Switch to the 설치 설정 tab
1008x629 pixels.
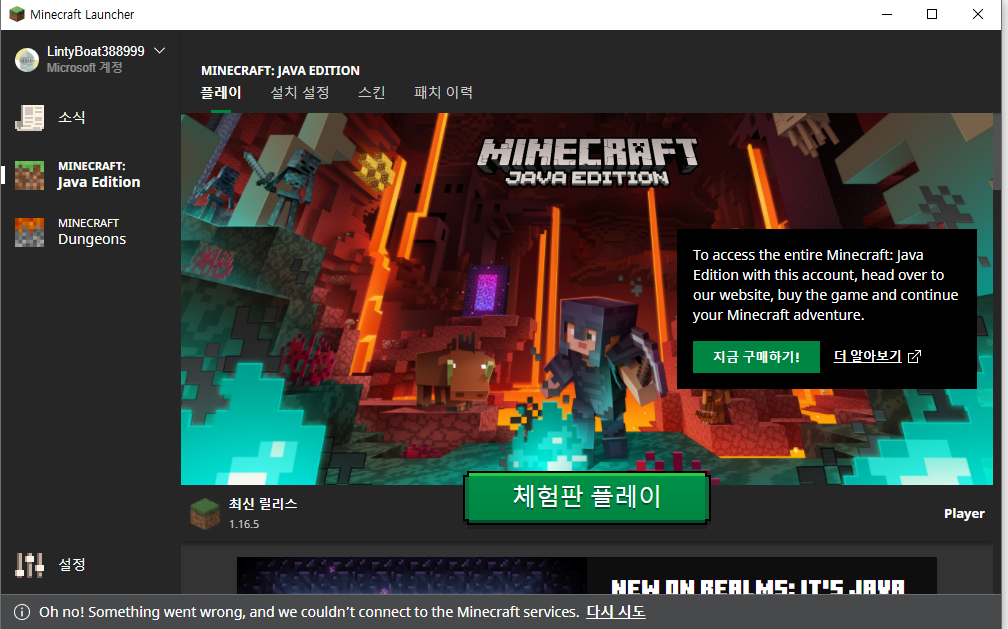point(300,93)
